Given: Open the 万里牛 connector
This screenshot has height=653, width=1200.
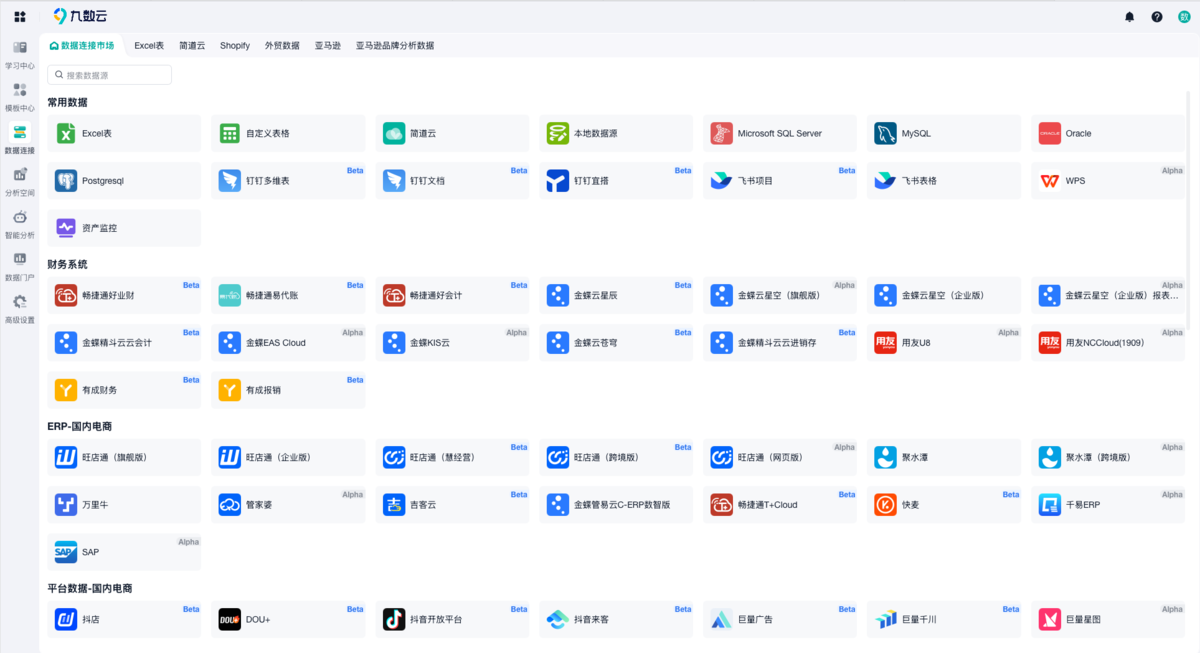Looking at the screenshot, I should (124, 505).
